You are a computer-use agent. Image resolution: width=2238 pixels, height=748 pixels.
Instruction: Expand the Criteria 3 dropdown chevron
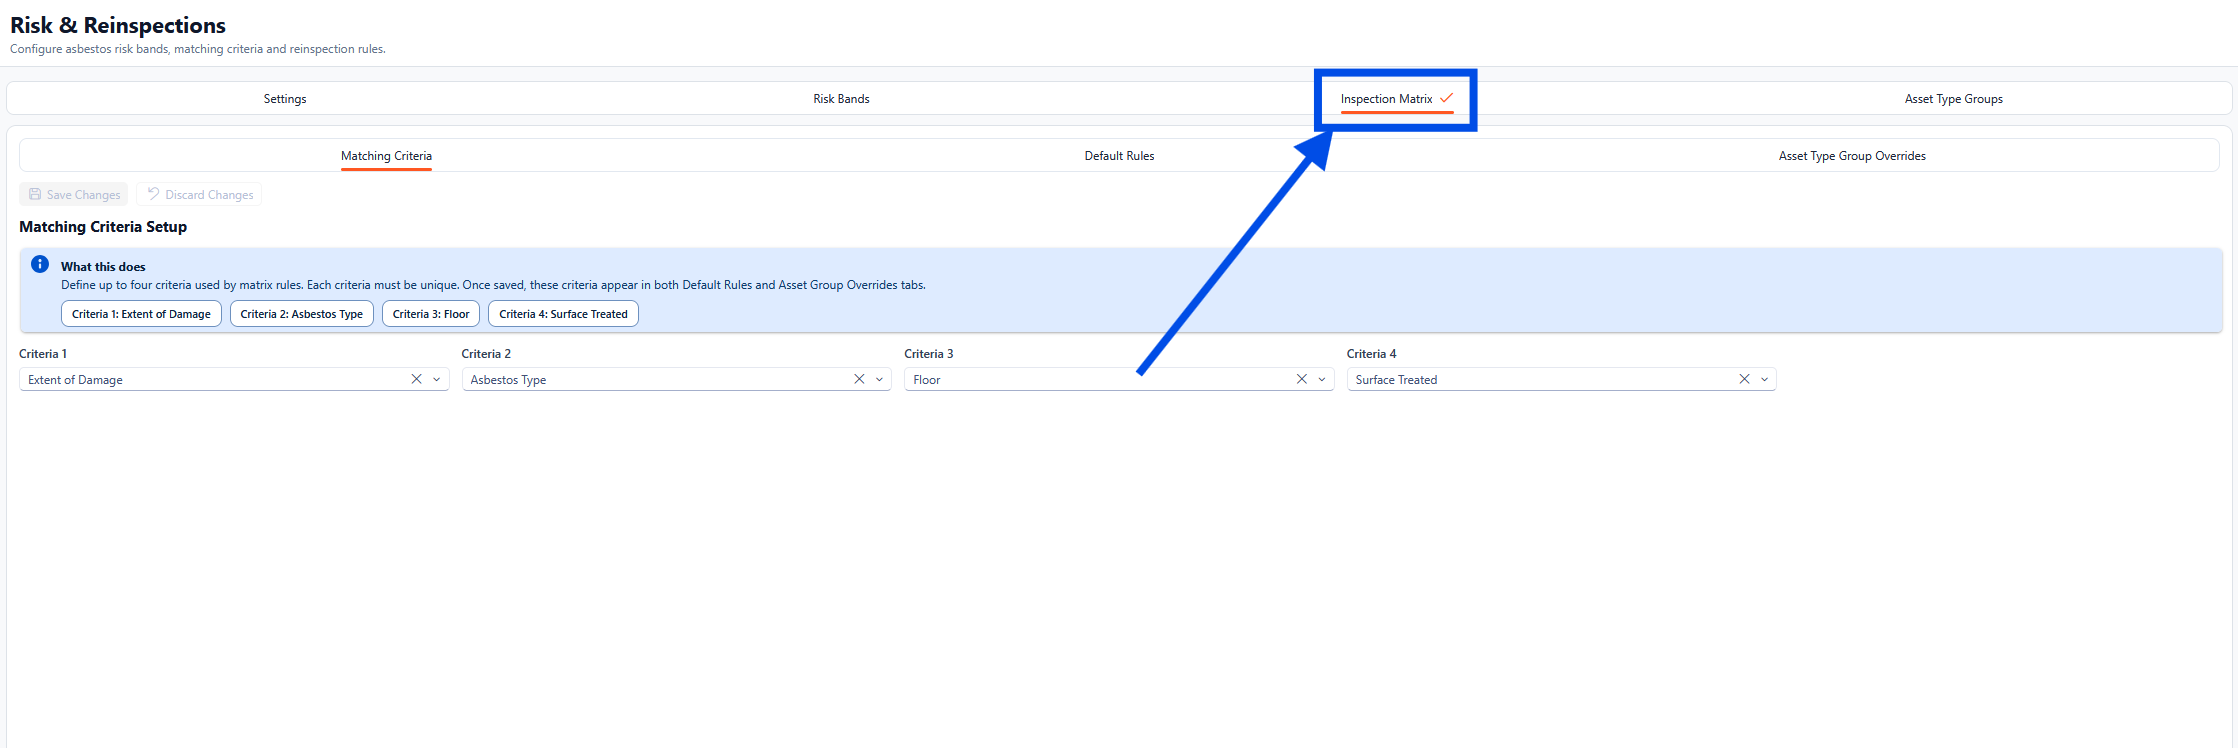point(1322,379)
